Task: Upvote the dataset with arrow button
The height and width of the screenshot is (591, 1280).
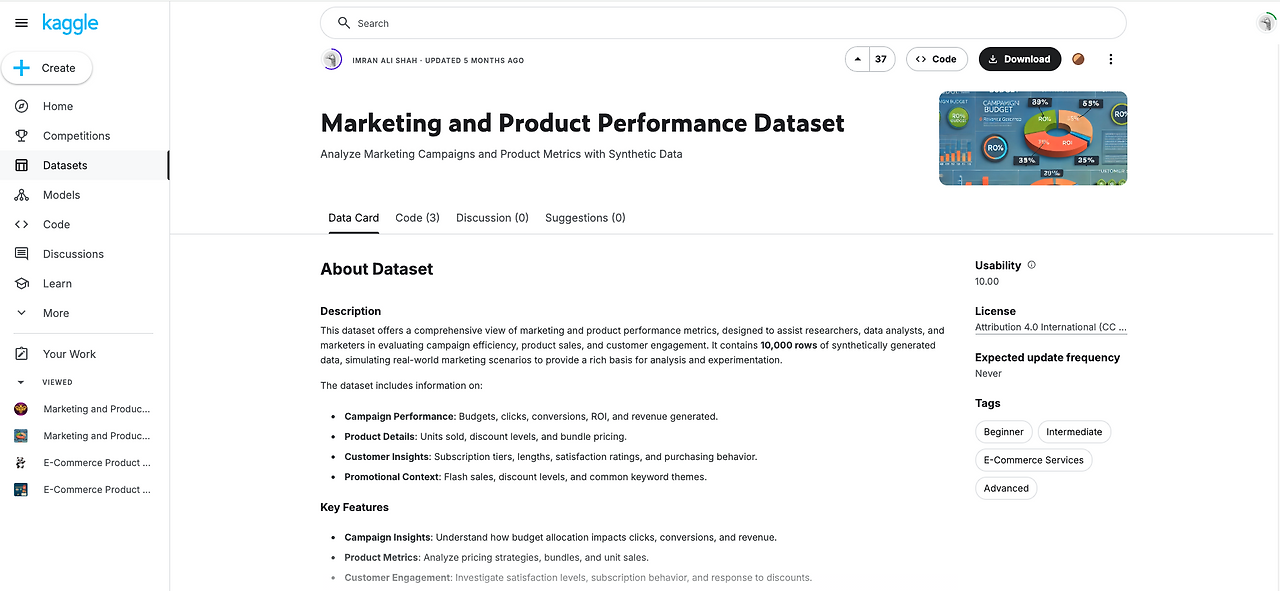Action: [x=857, y=59]
